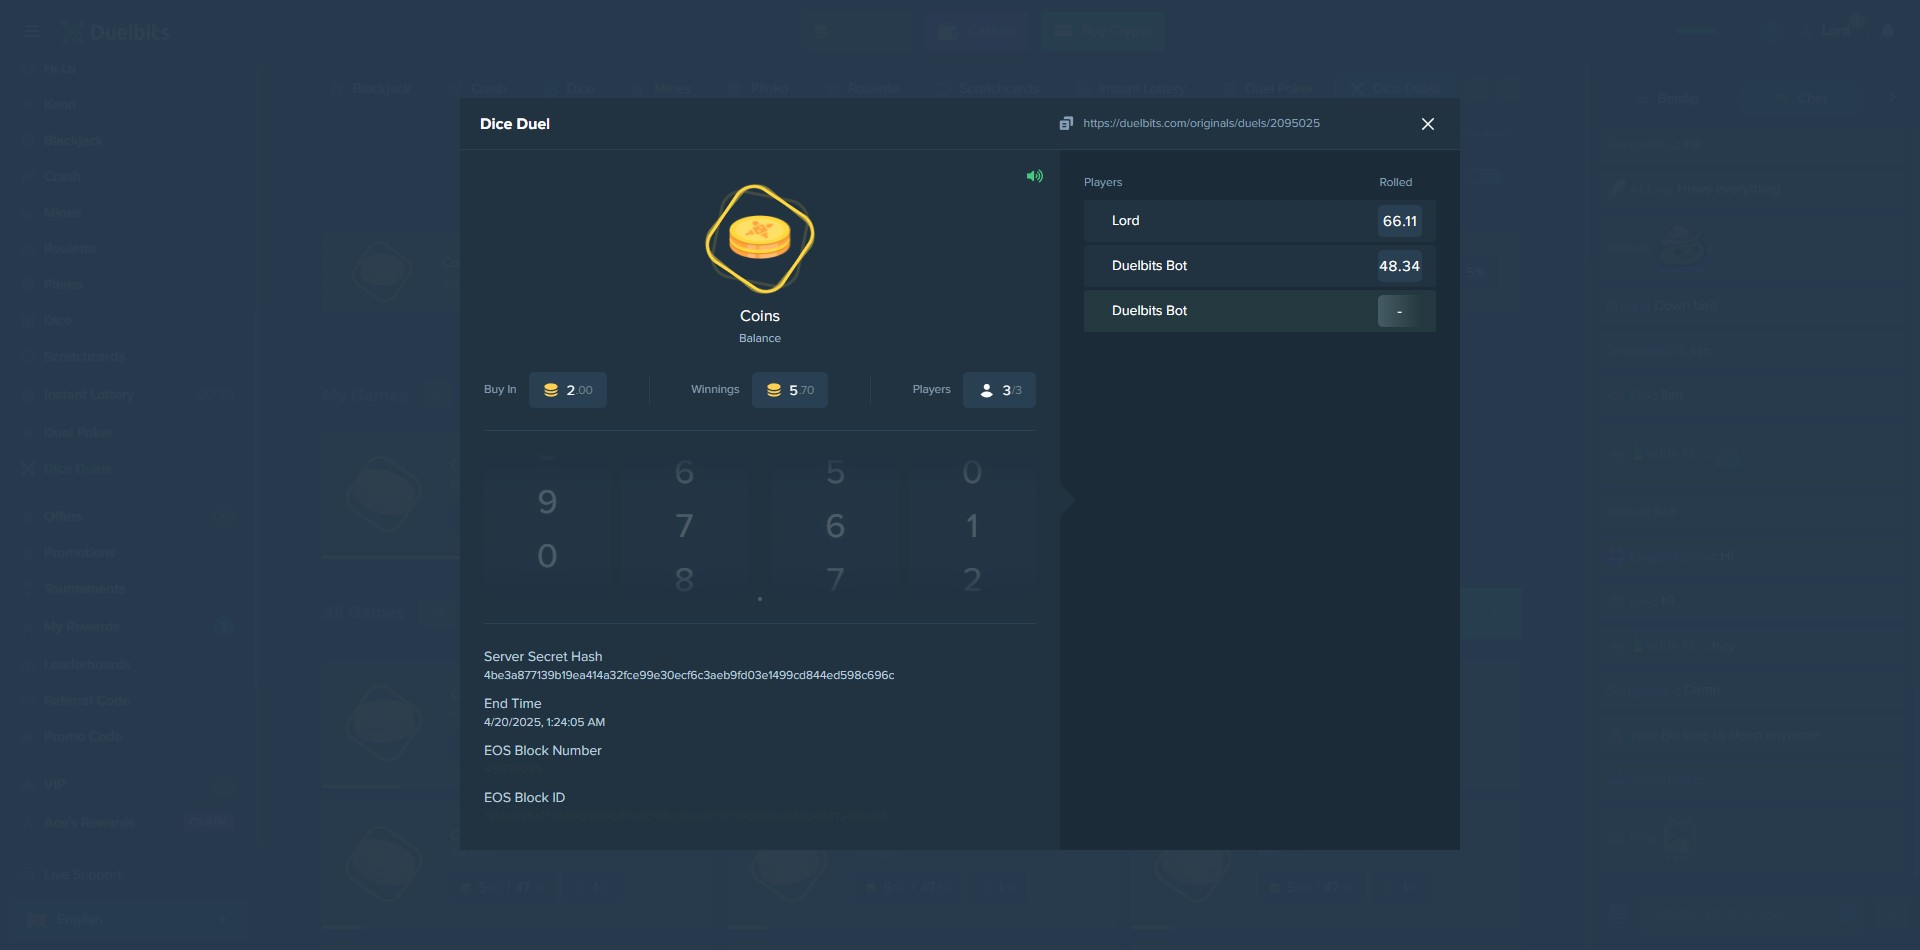This screenshot has height=950, width=1920.
Task: Click the pending dash roll value
Action: pos(1399,311)
